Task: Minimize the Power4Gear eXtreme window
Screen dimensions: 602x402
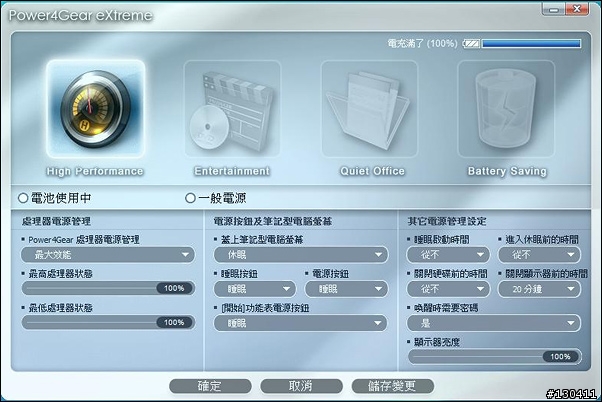Action: click(x=554, y=9)
